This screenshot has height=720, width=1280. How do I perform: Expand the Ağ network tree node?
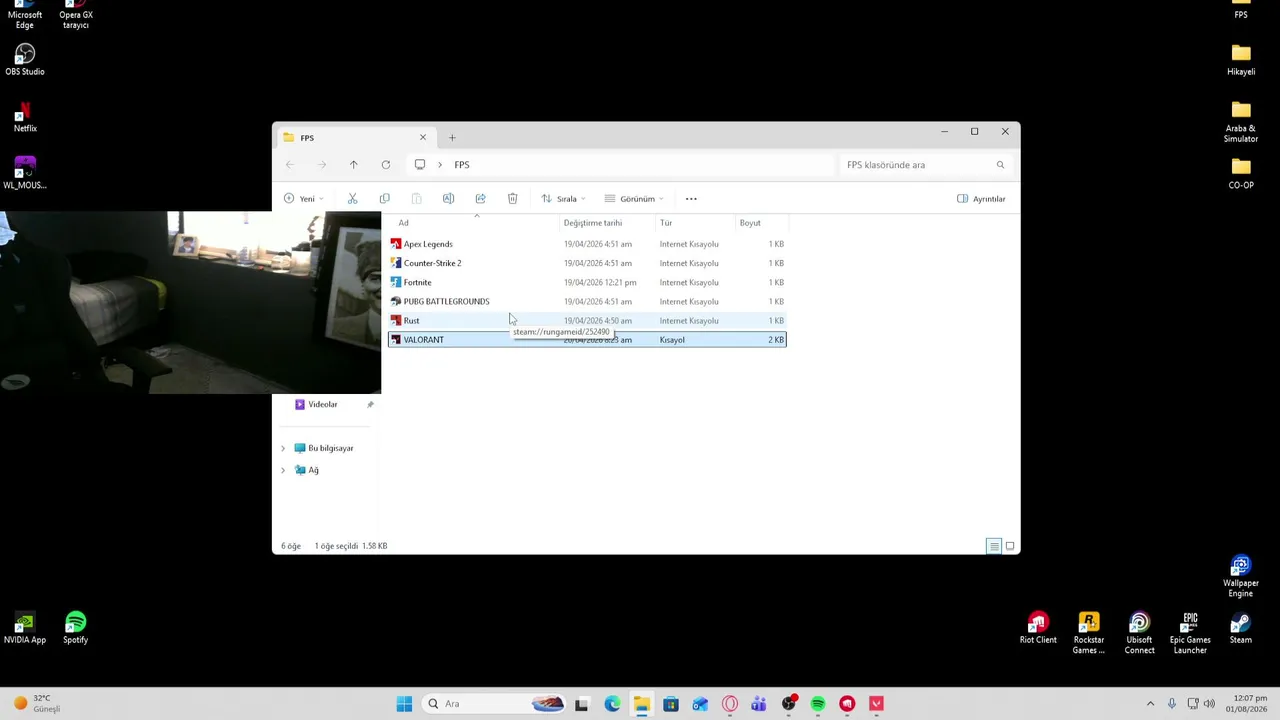283,470
